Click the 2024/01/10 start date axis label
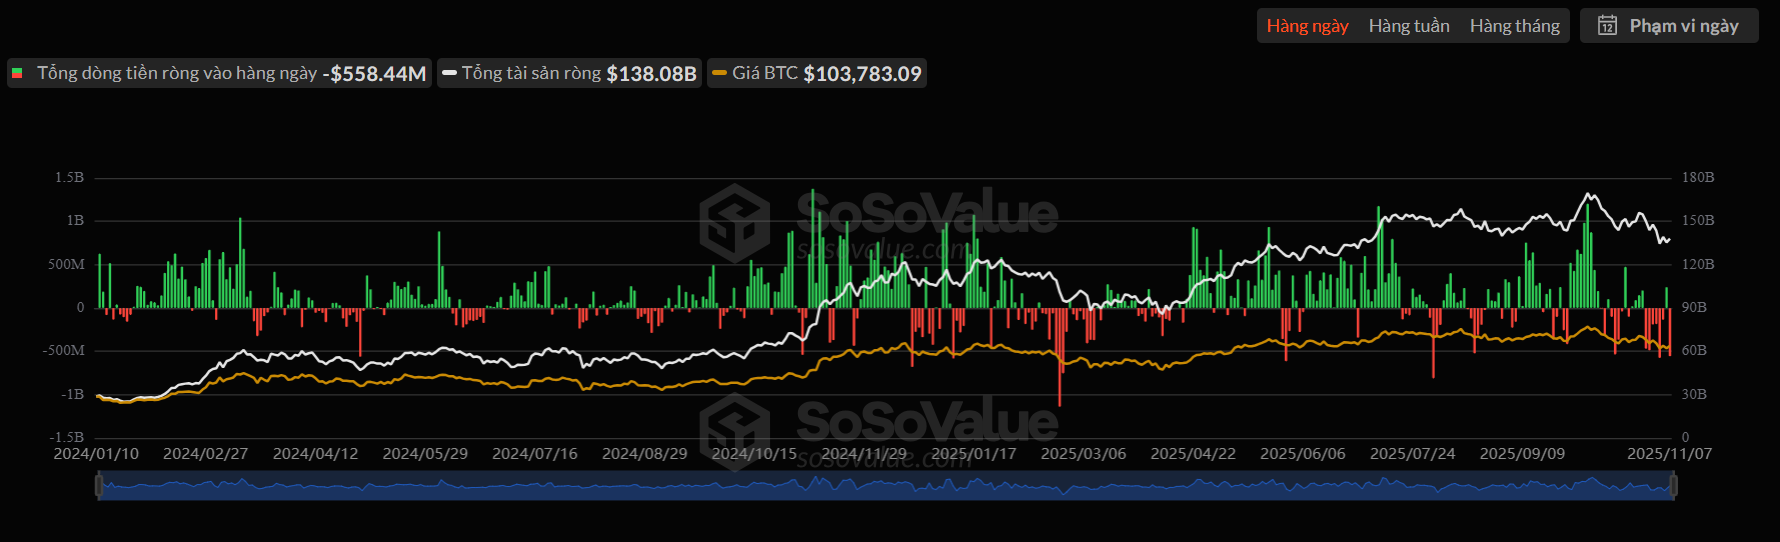1780x542 pixels. [x=96, y=454]
